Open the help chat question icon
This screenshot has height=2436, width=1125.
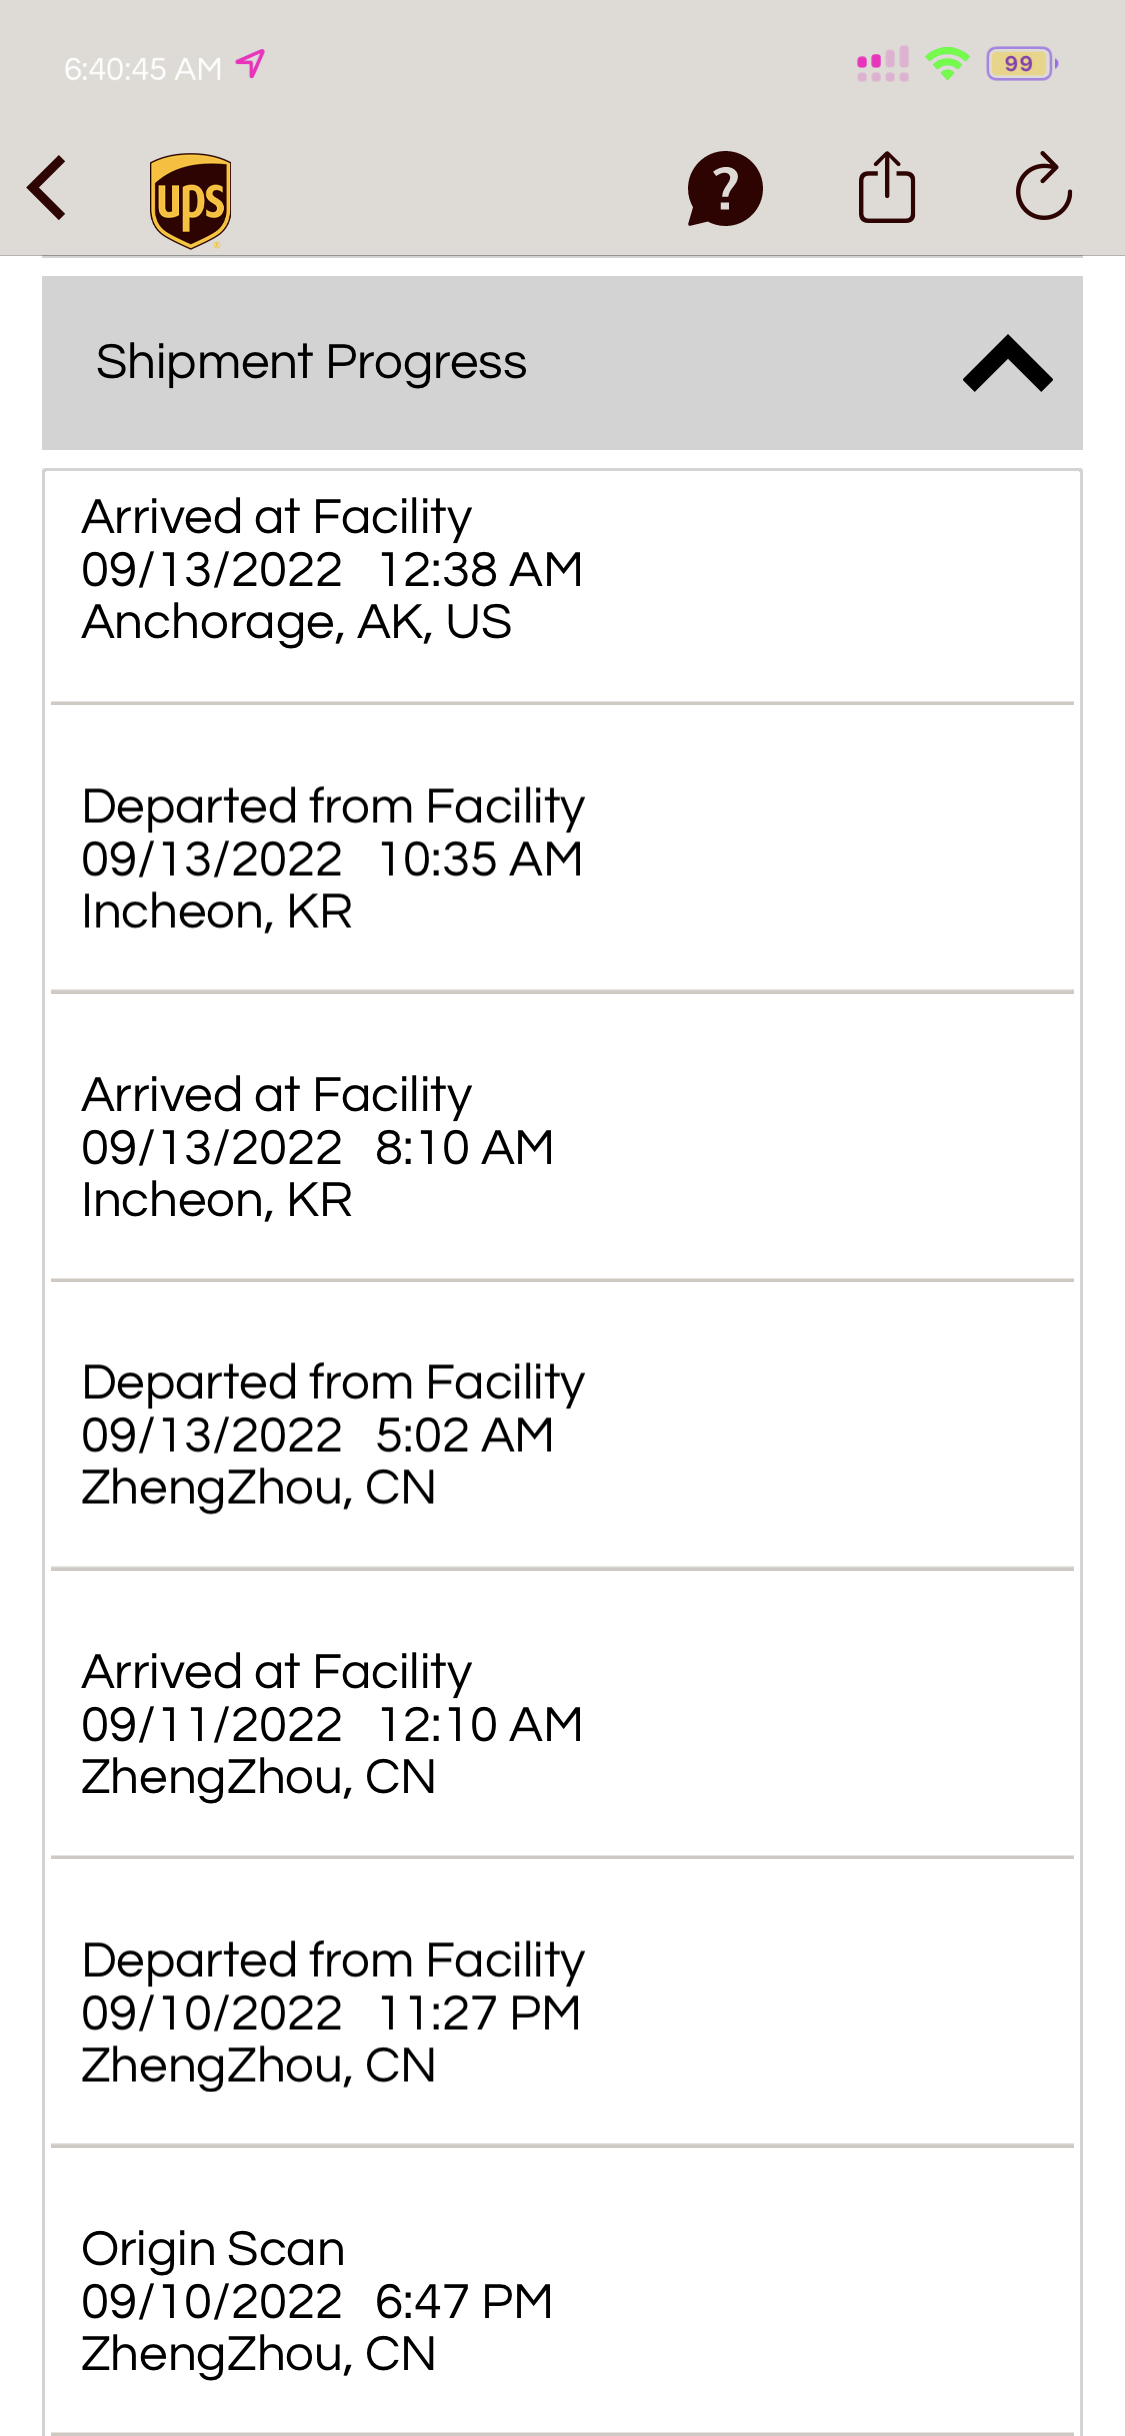725,188
